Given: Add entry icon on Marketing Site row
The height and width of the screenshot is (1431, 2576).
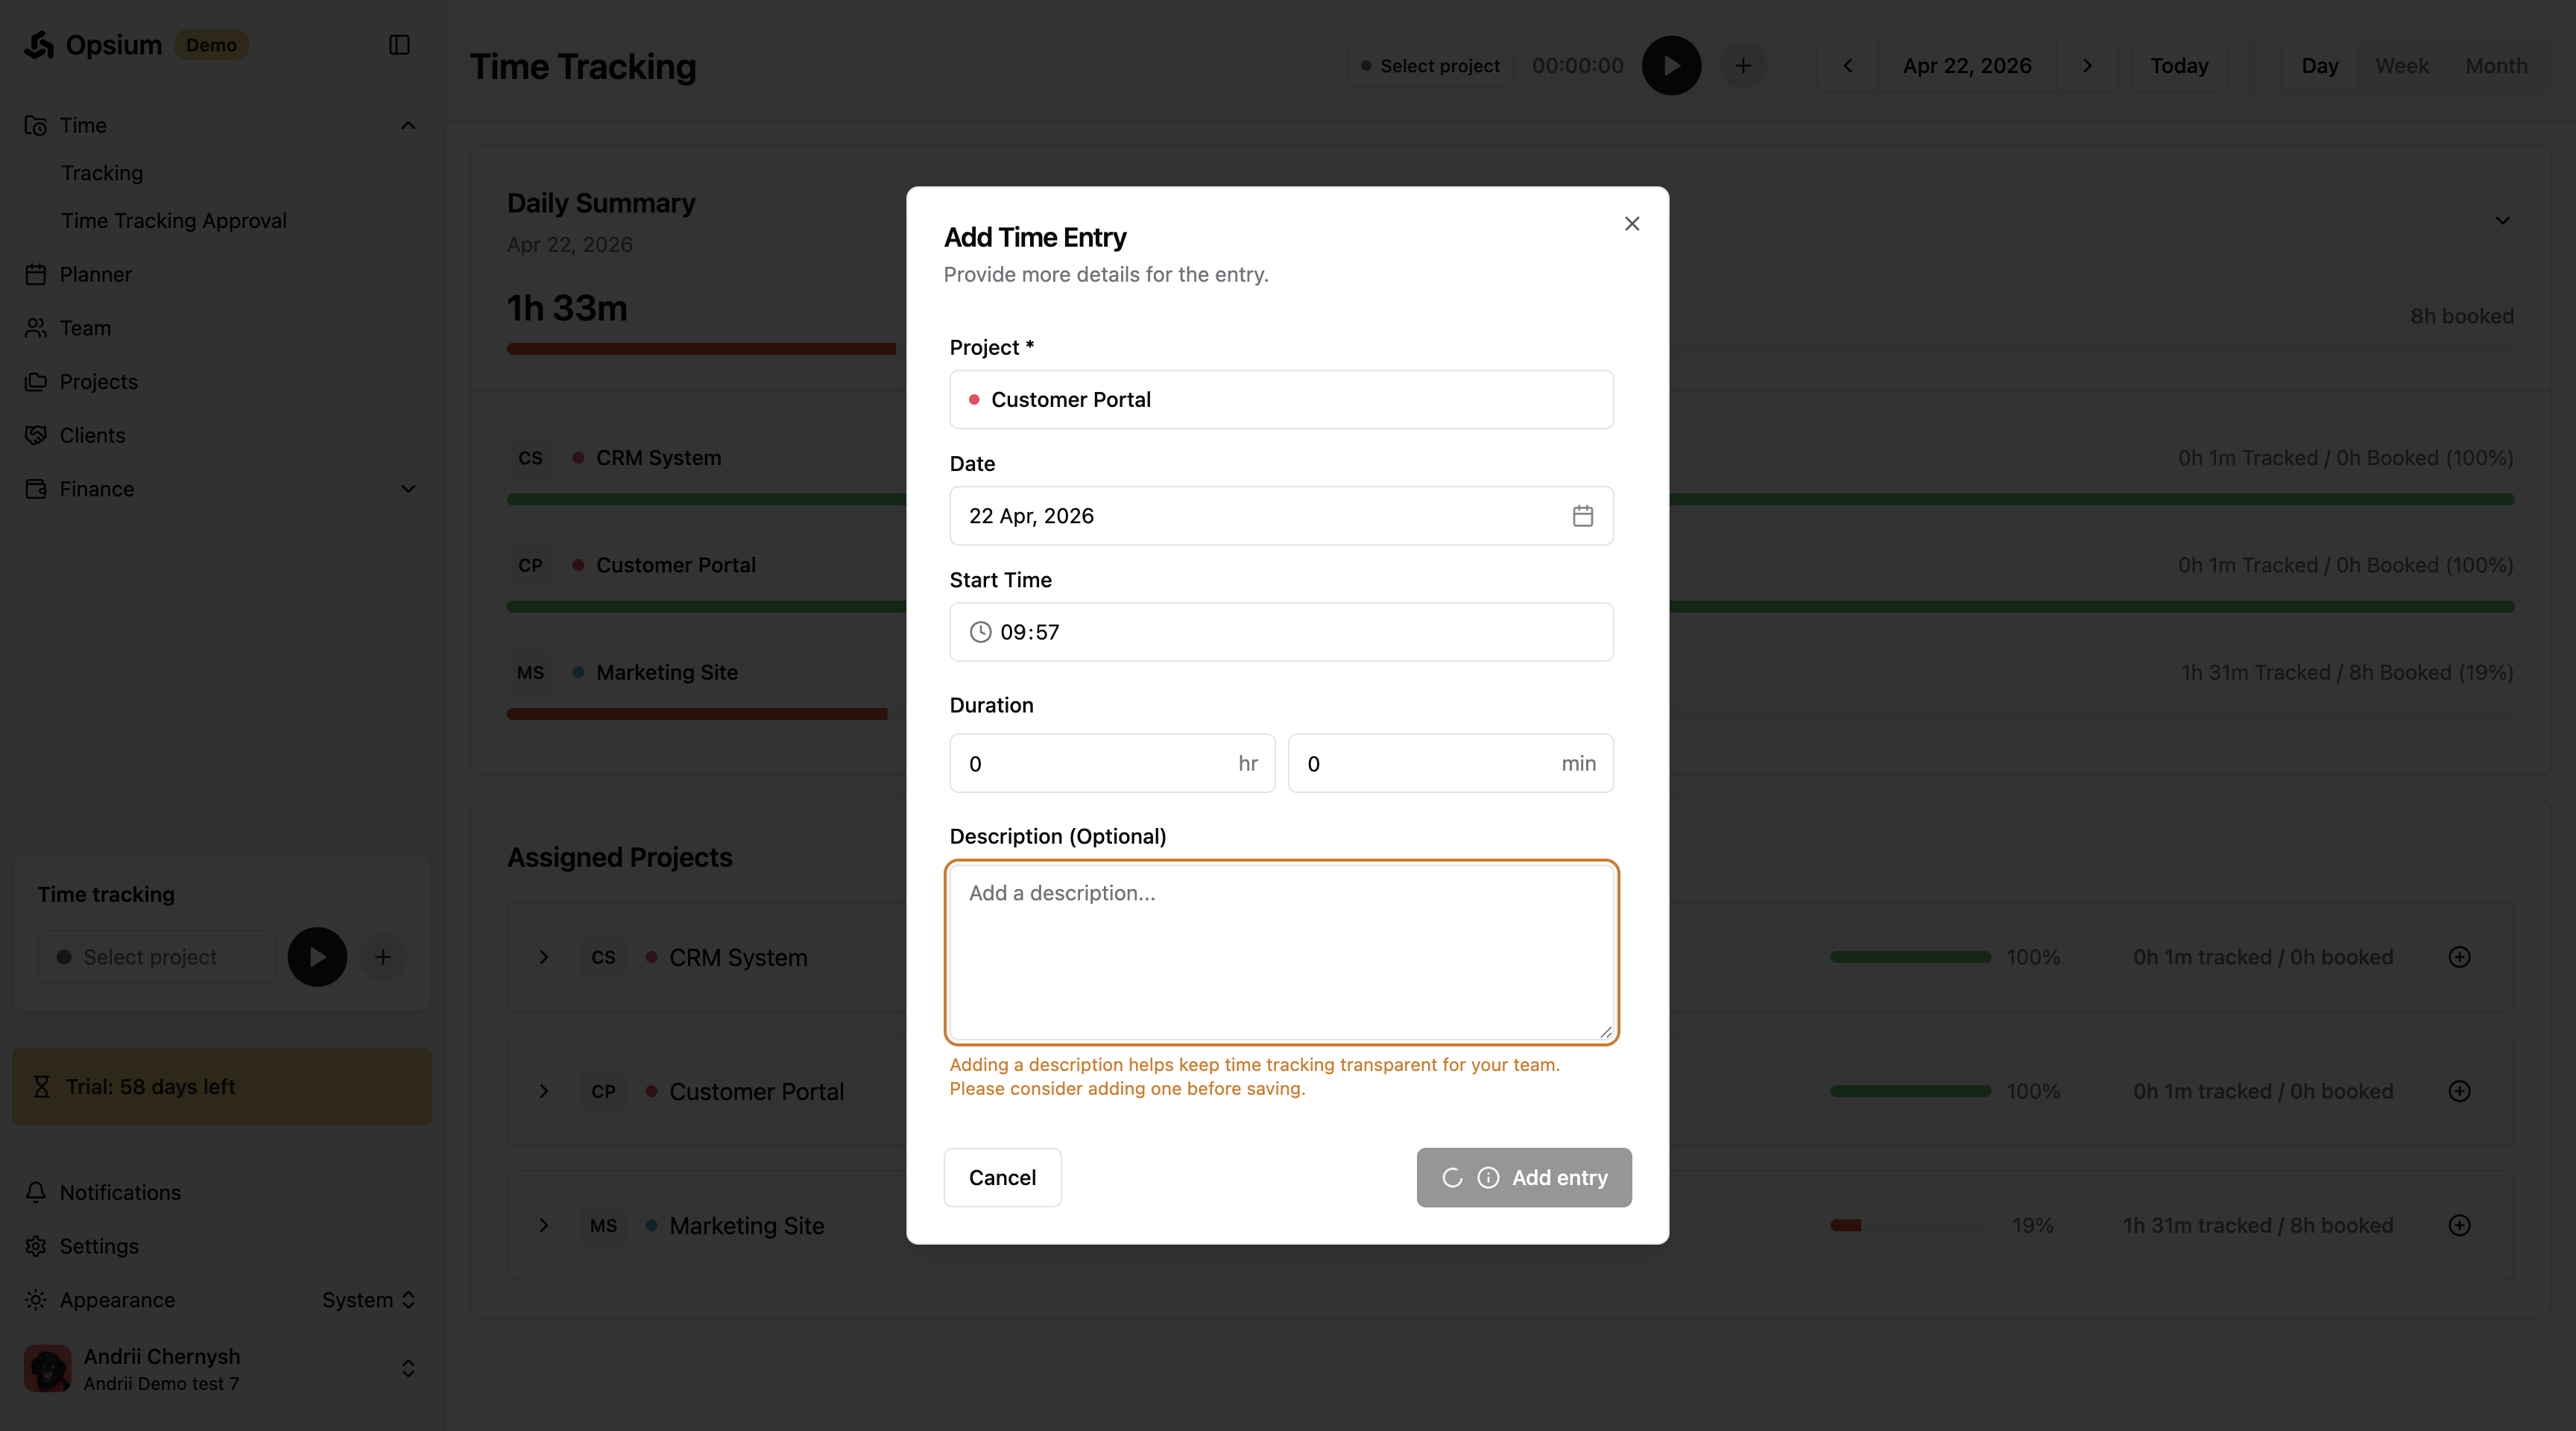Looking at the screenshot, I should [x=2459, y=1225].
